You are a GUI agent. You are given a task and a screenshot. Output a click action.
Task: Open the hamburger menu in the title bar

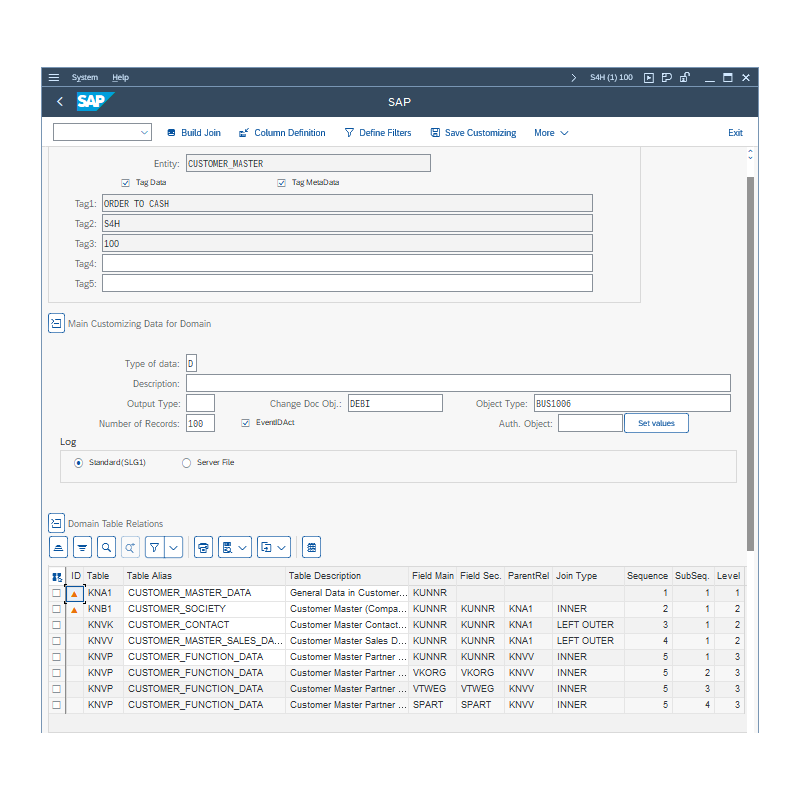tap(54, 78)
